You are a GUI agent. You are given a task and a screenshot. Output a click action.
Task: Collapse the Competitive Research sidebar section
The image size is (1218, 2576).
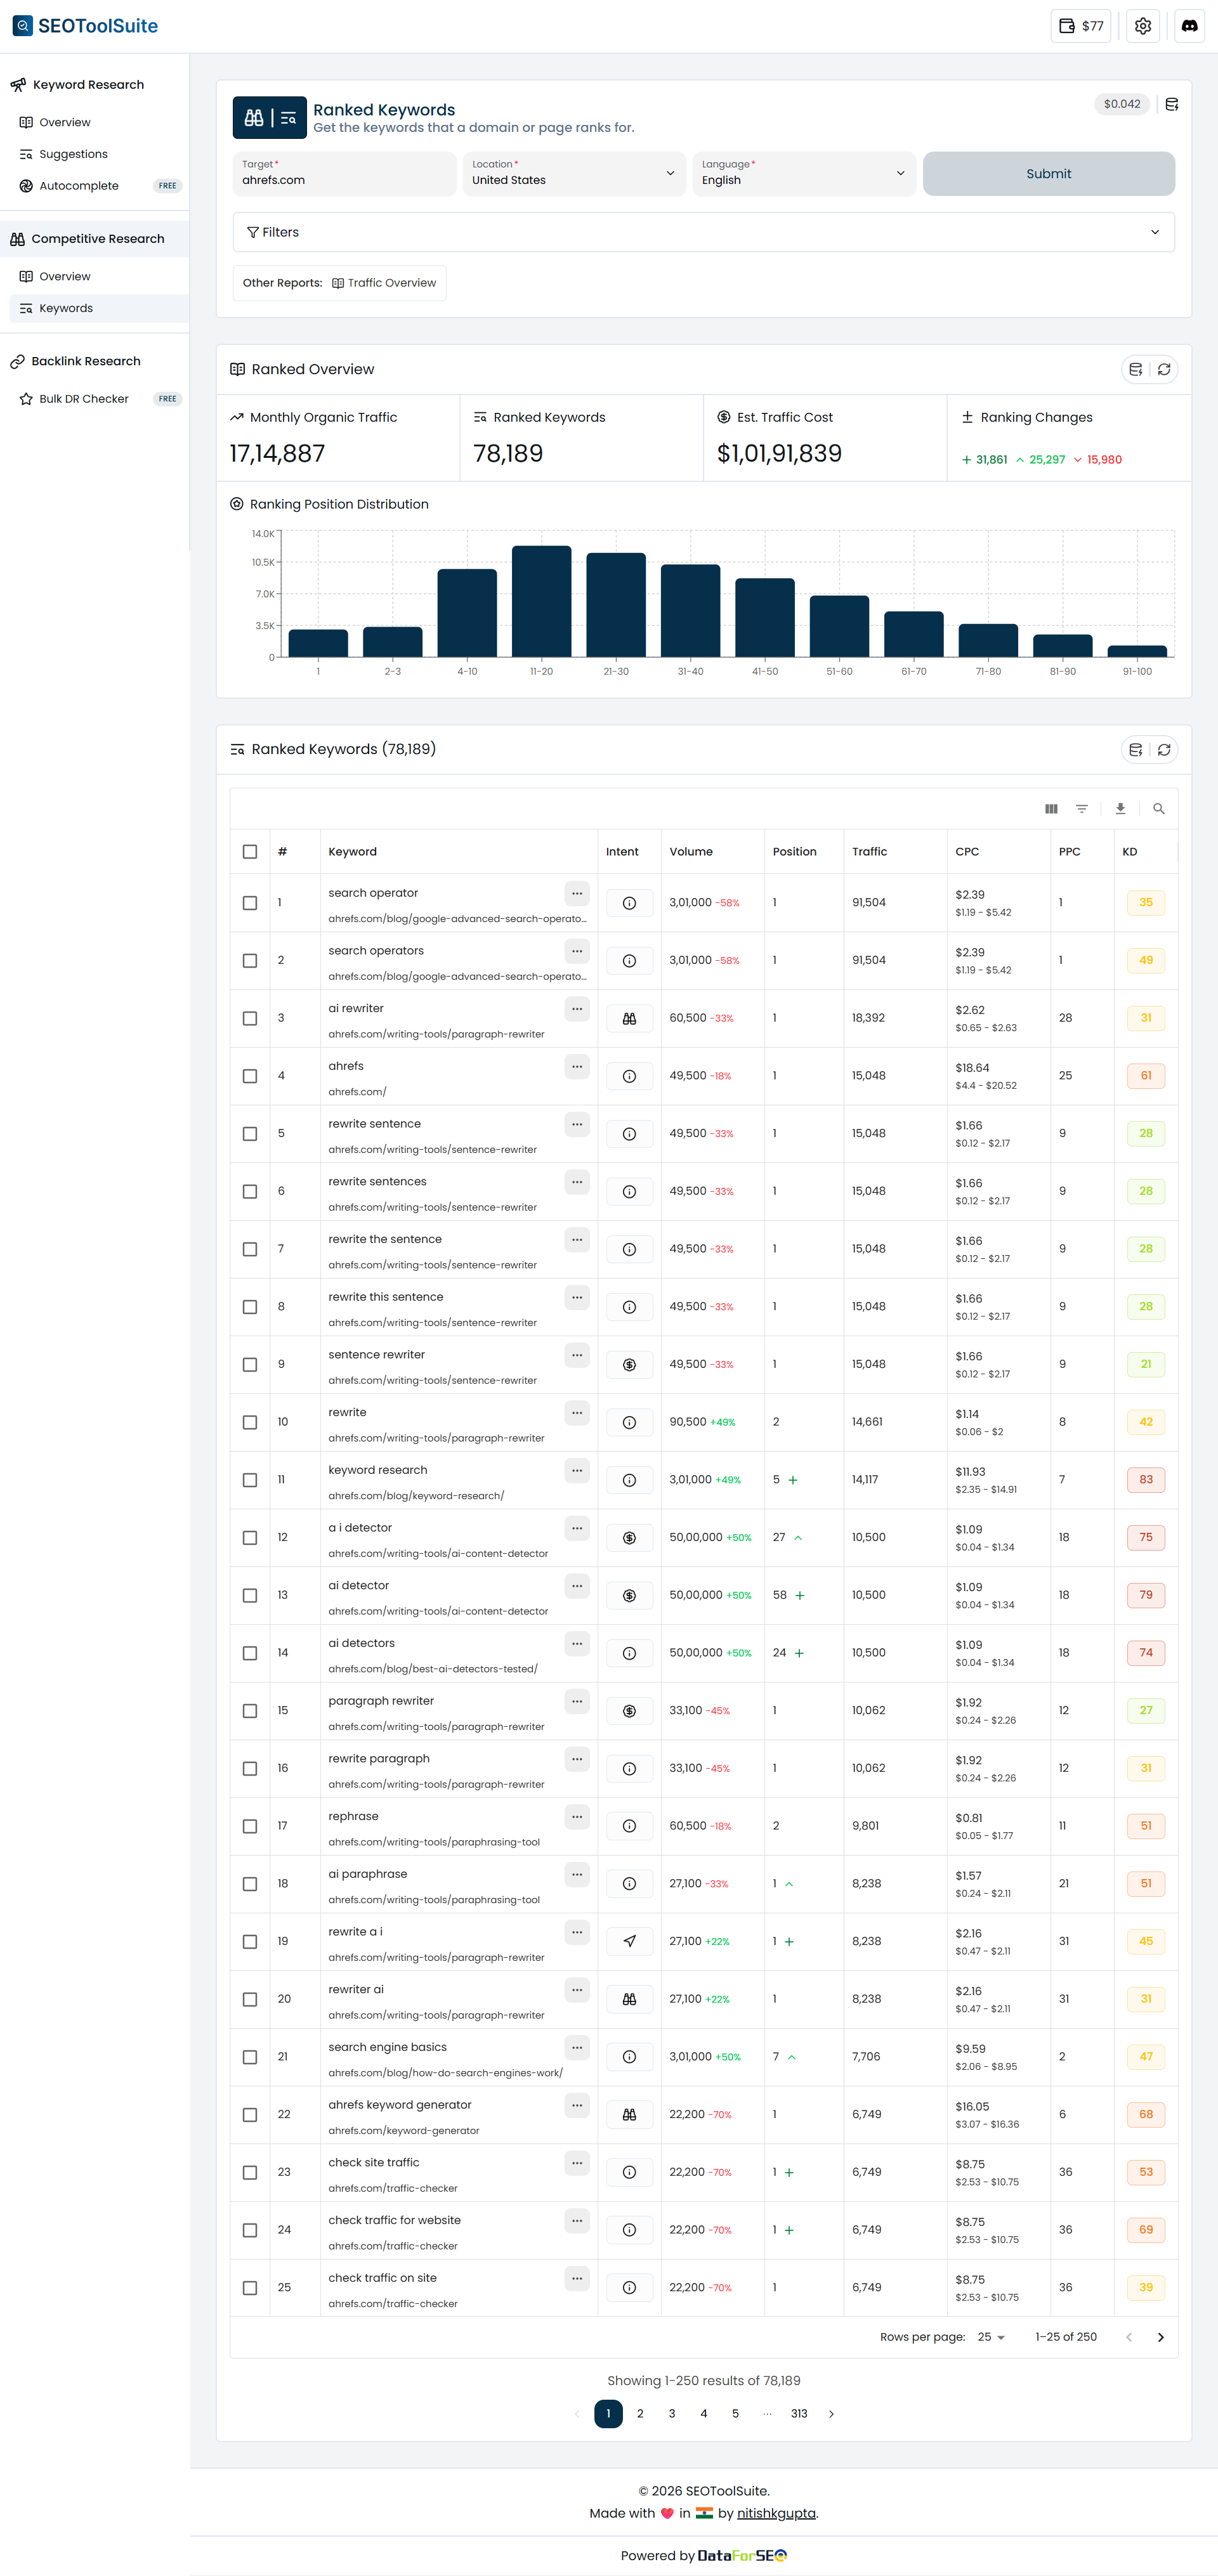point(94,239)
